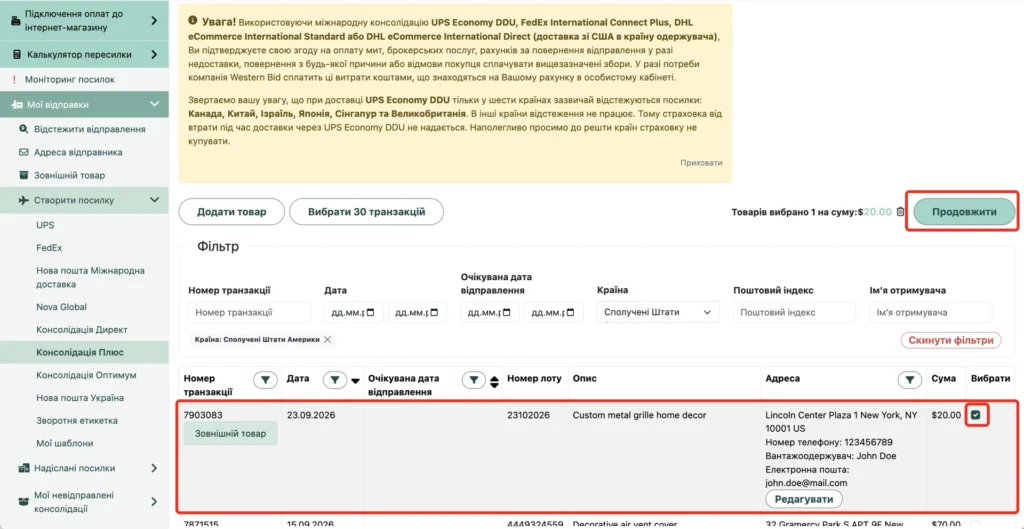Open the second Очікувана дата відправлення date picker
The image size is (1024, 529).
pos(553,312)
